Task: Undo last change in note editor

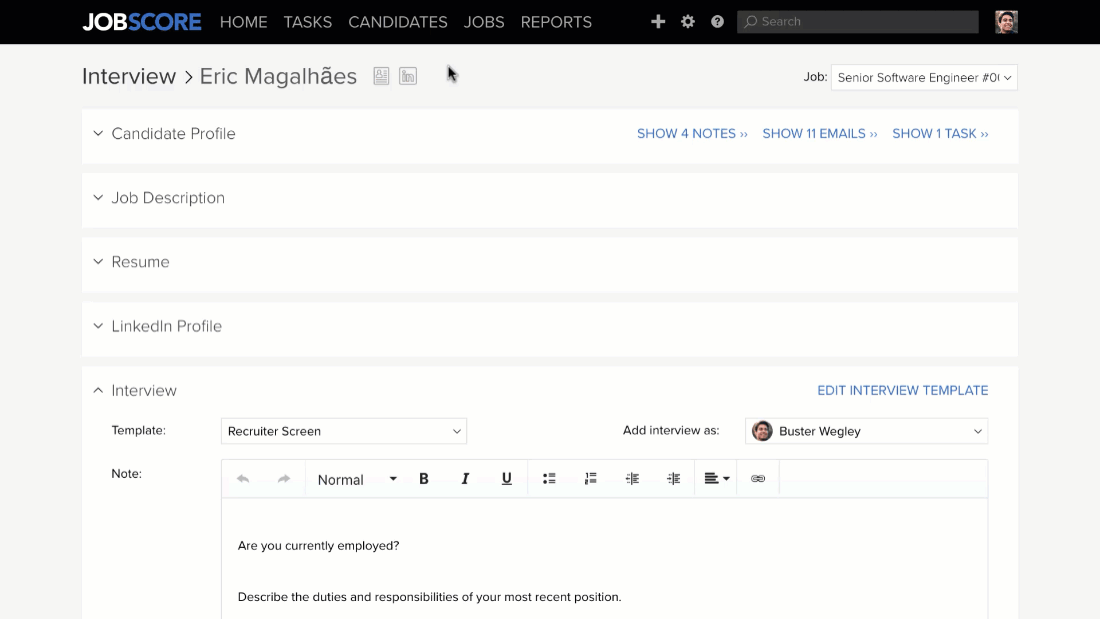Action: [243, 479]
